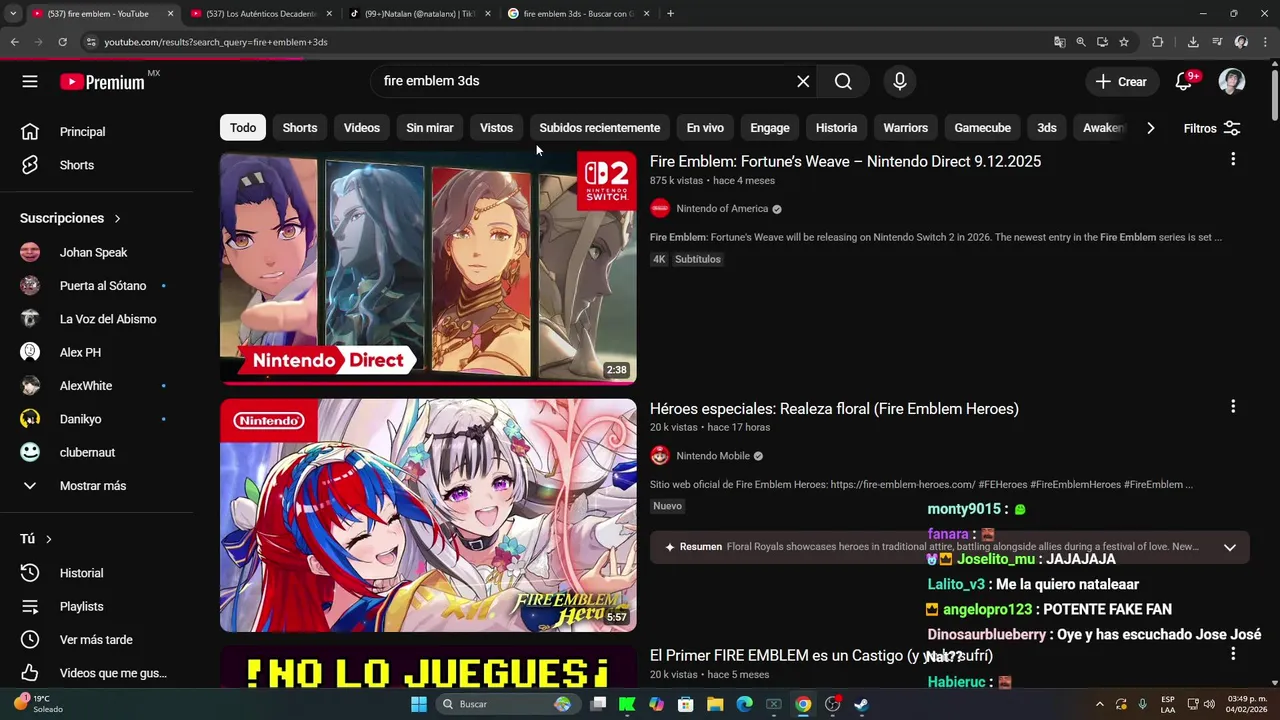Select the Gamecube filter chip

tap(982, 128)
